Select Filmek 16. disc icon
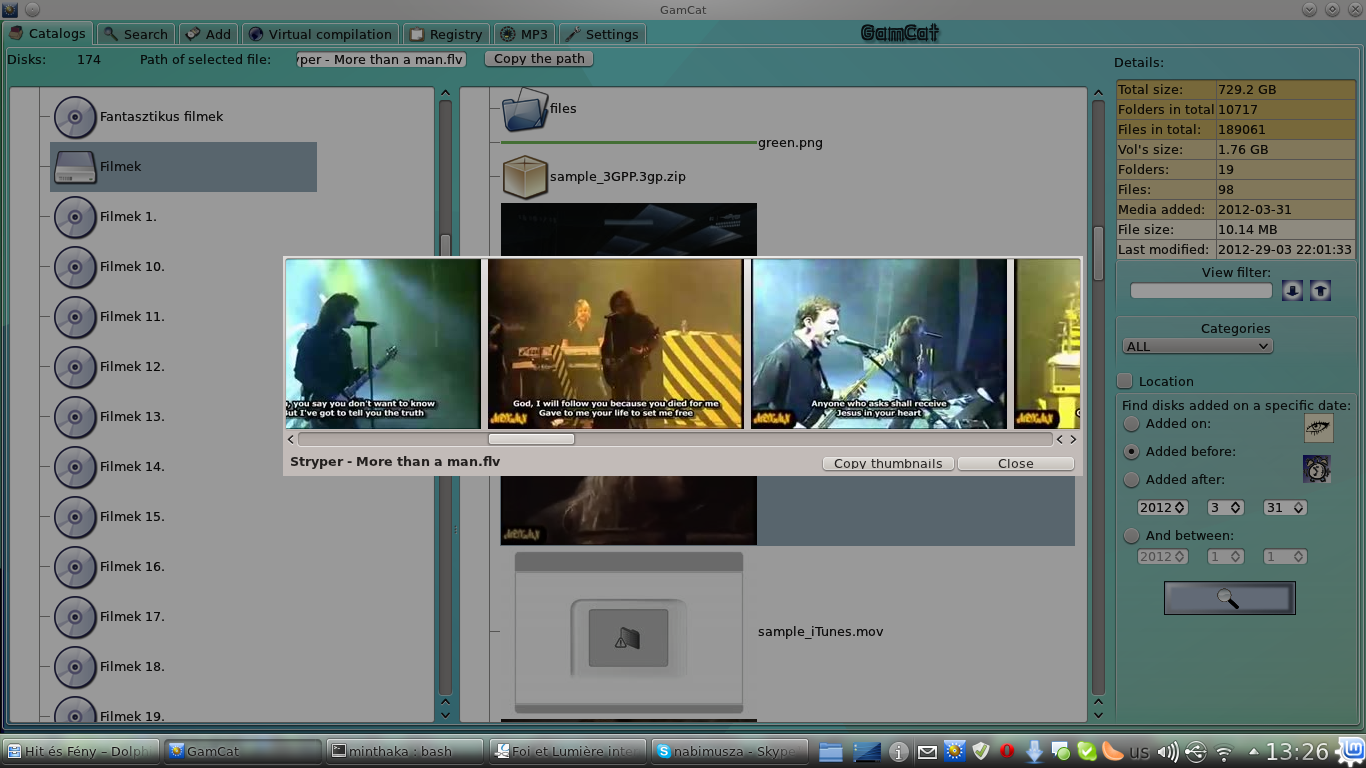This screenshot has width=1366, height=768. tap(75, 567)
